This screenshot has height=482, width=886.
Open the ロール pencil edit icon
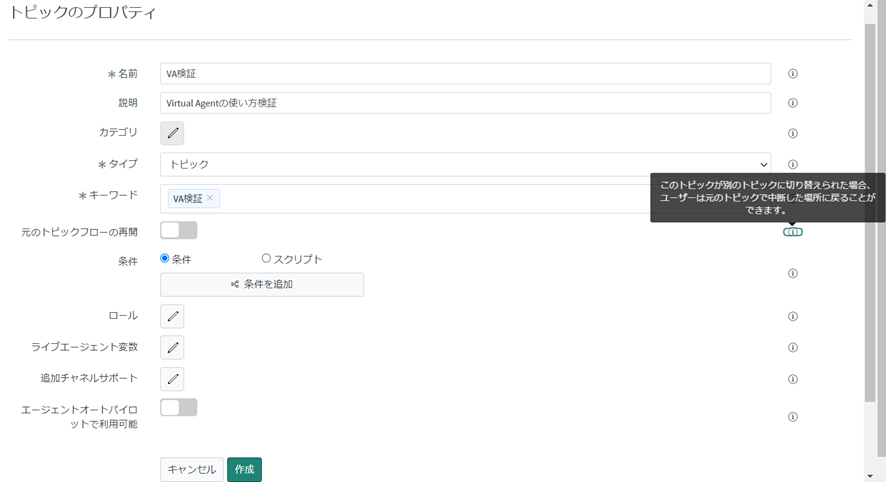coord(172,316)
